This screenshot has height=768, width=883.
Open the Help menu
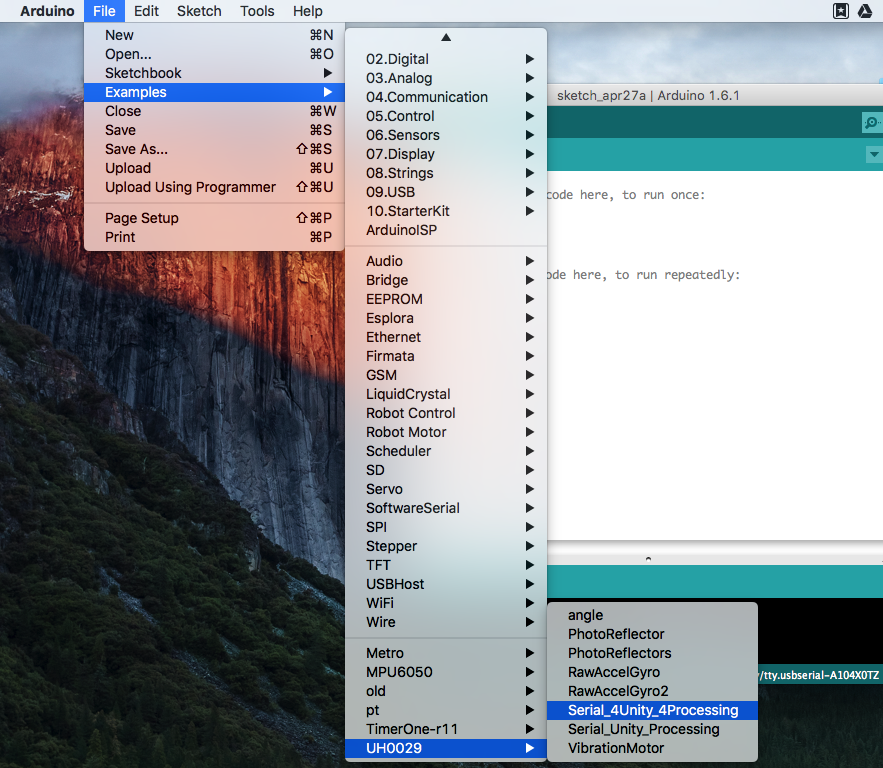(x=307, y=11)
